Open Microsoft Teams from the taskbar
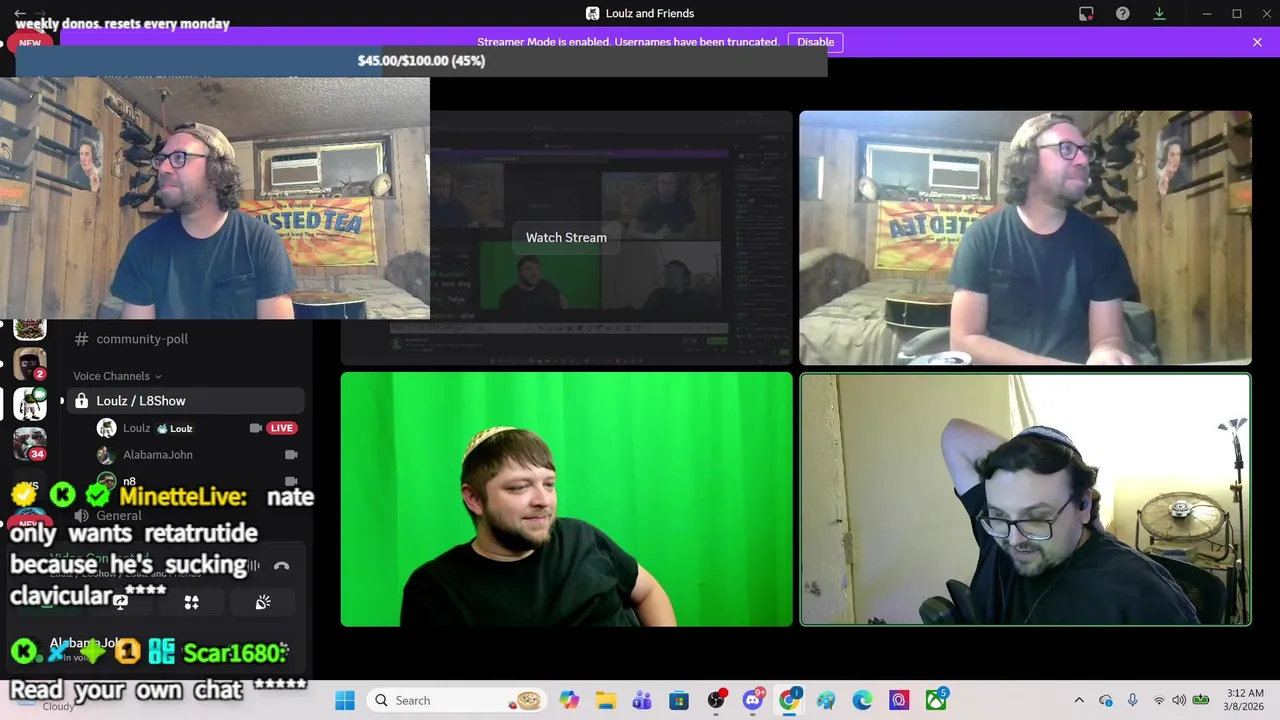 point(642,700)
